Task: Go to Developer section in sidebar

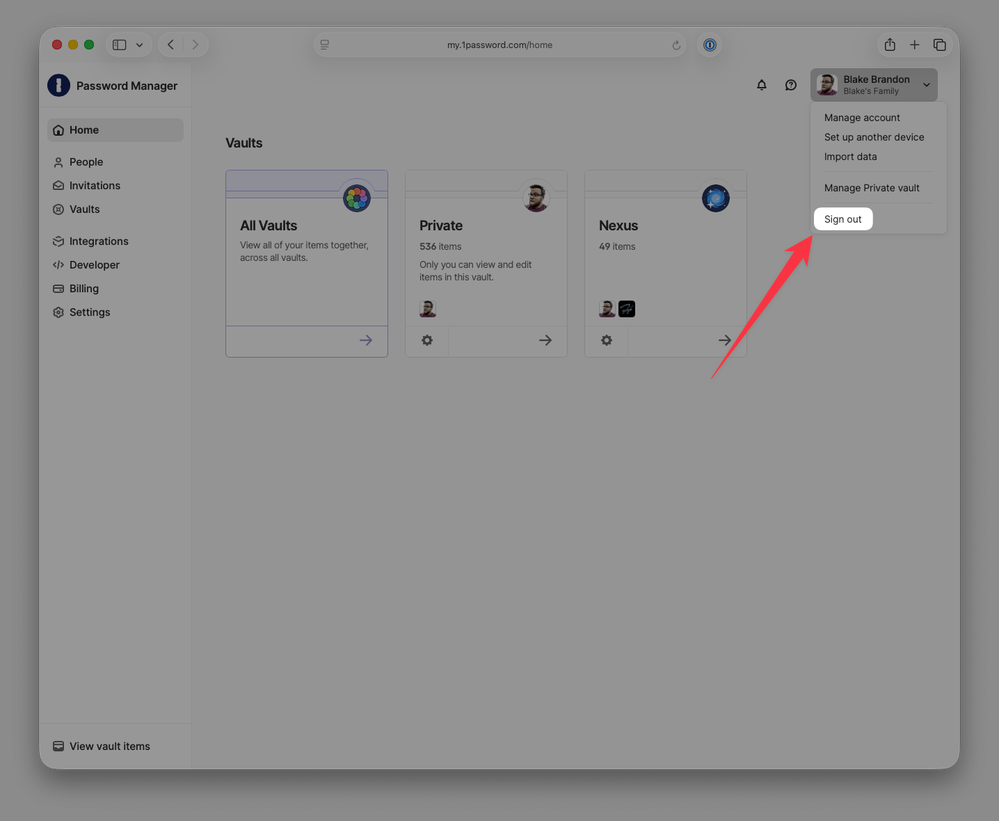Action: click(94, 265)
